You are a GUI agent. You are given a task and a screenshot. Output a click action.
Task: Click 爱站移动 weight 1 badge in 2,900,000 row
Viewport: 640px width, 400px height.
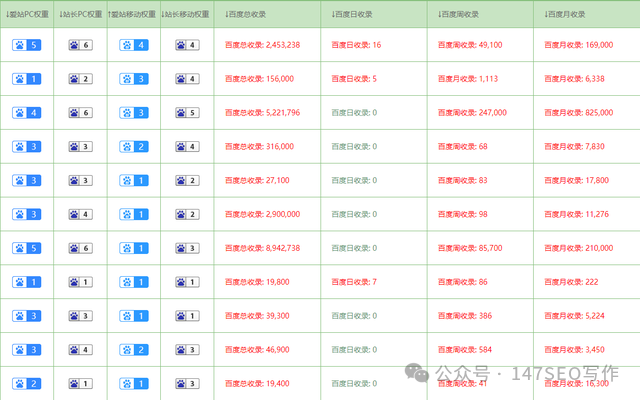click(134, 214)
